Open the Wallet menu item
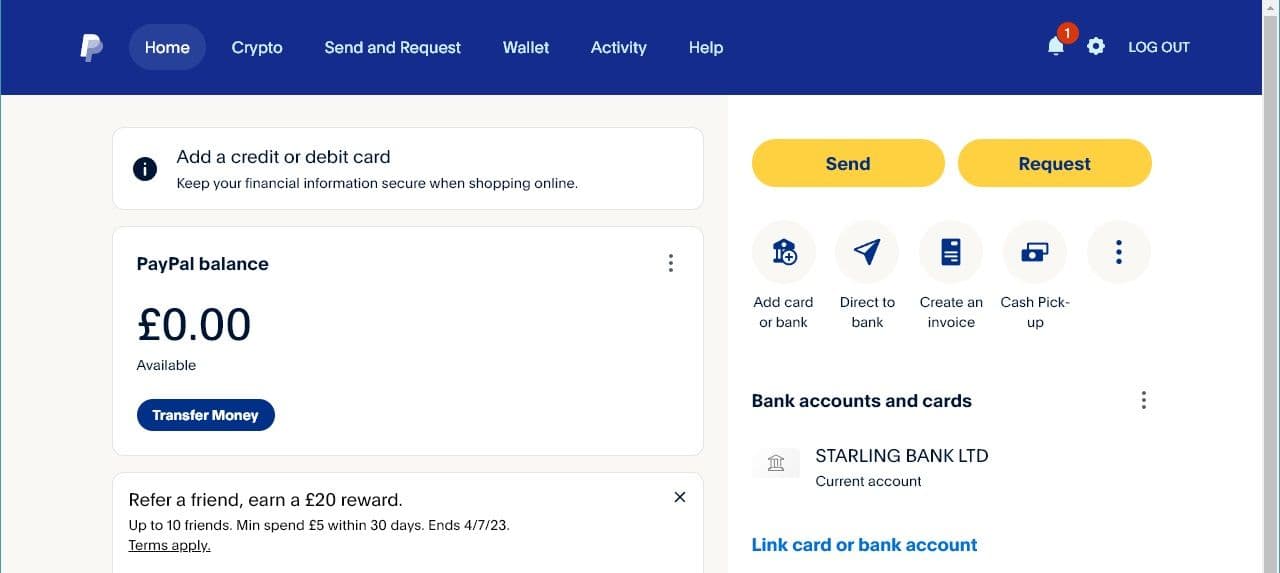 tap(526, 47)
